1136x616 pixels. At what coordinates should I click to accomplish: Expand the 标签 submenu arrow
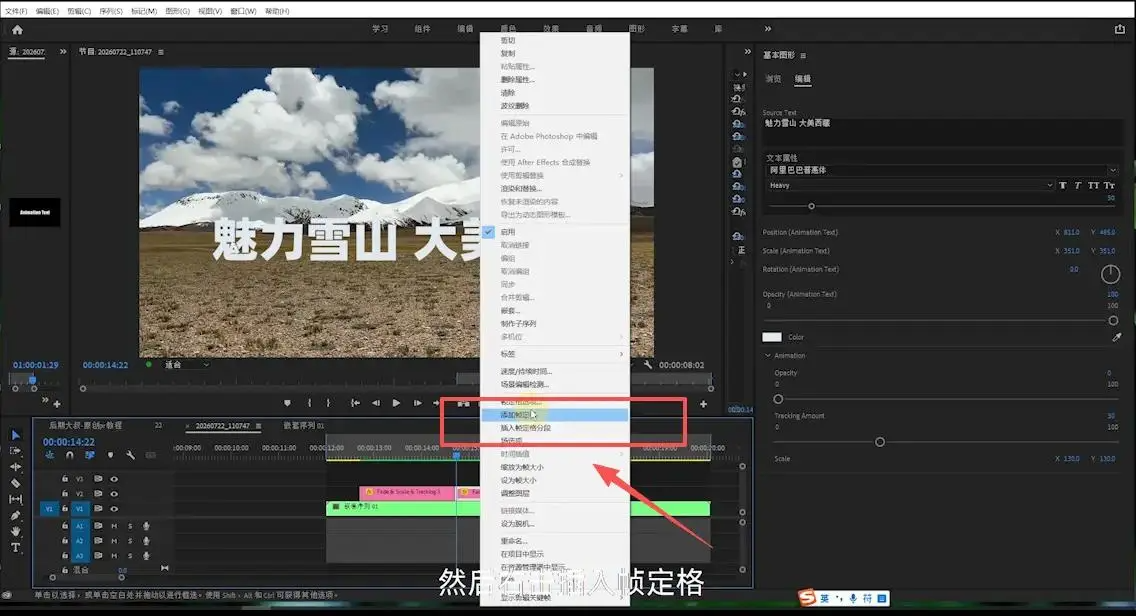(x=621, y=354)
